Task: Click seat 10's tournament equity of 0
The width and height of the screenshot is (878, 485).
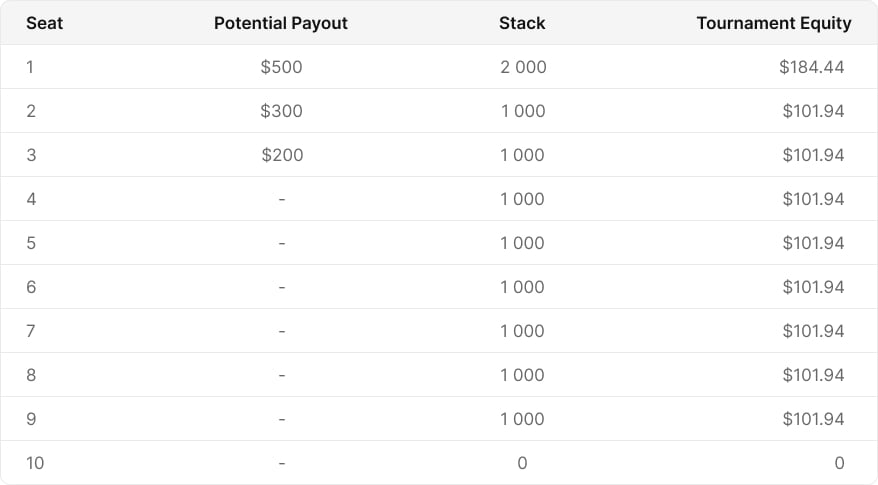Action: tap(839, 463)
